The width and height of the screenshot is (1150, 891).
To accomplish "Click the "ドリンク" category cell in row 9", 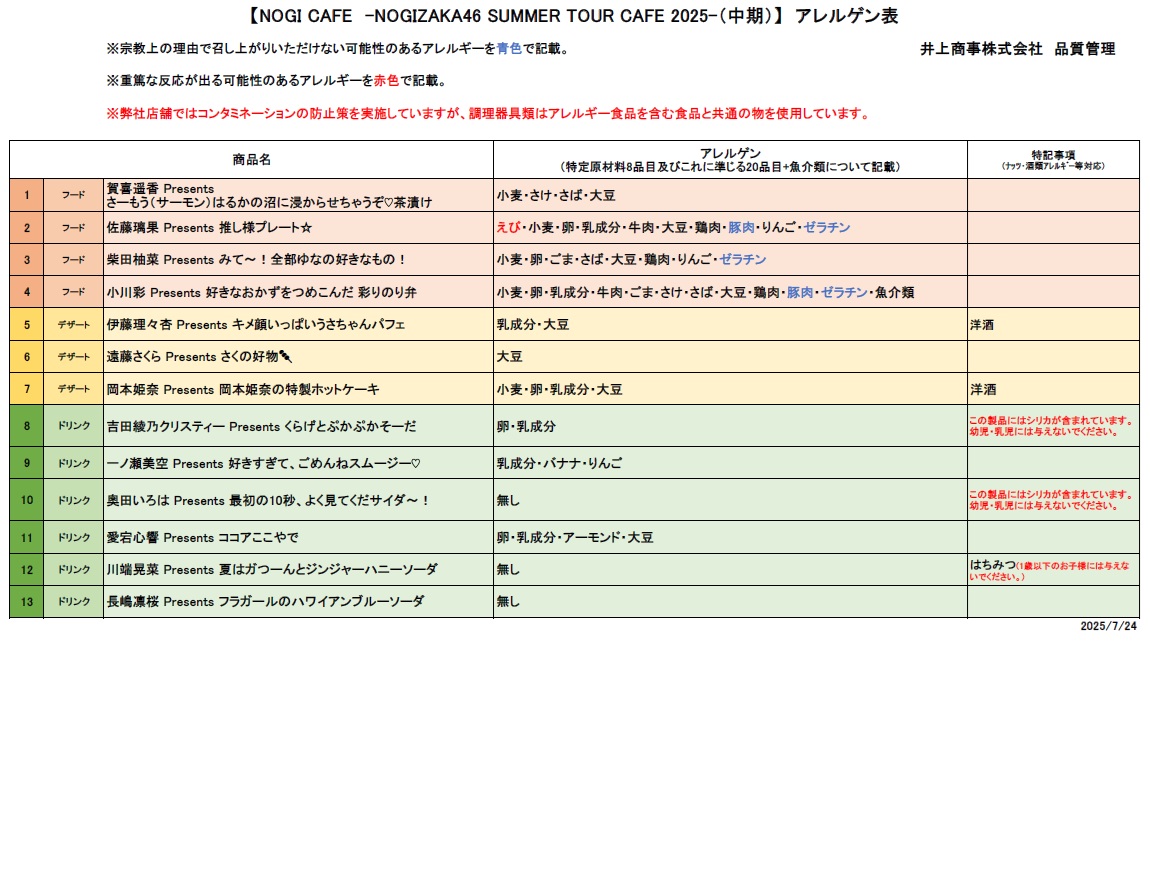I will 73,463.
